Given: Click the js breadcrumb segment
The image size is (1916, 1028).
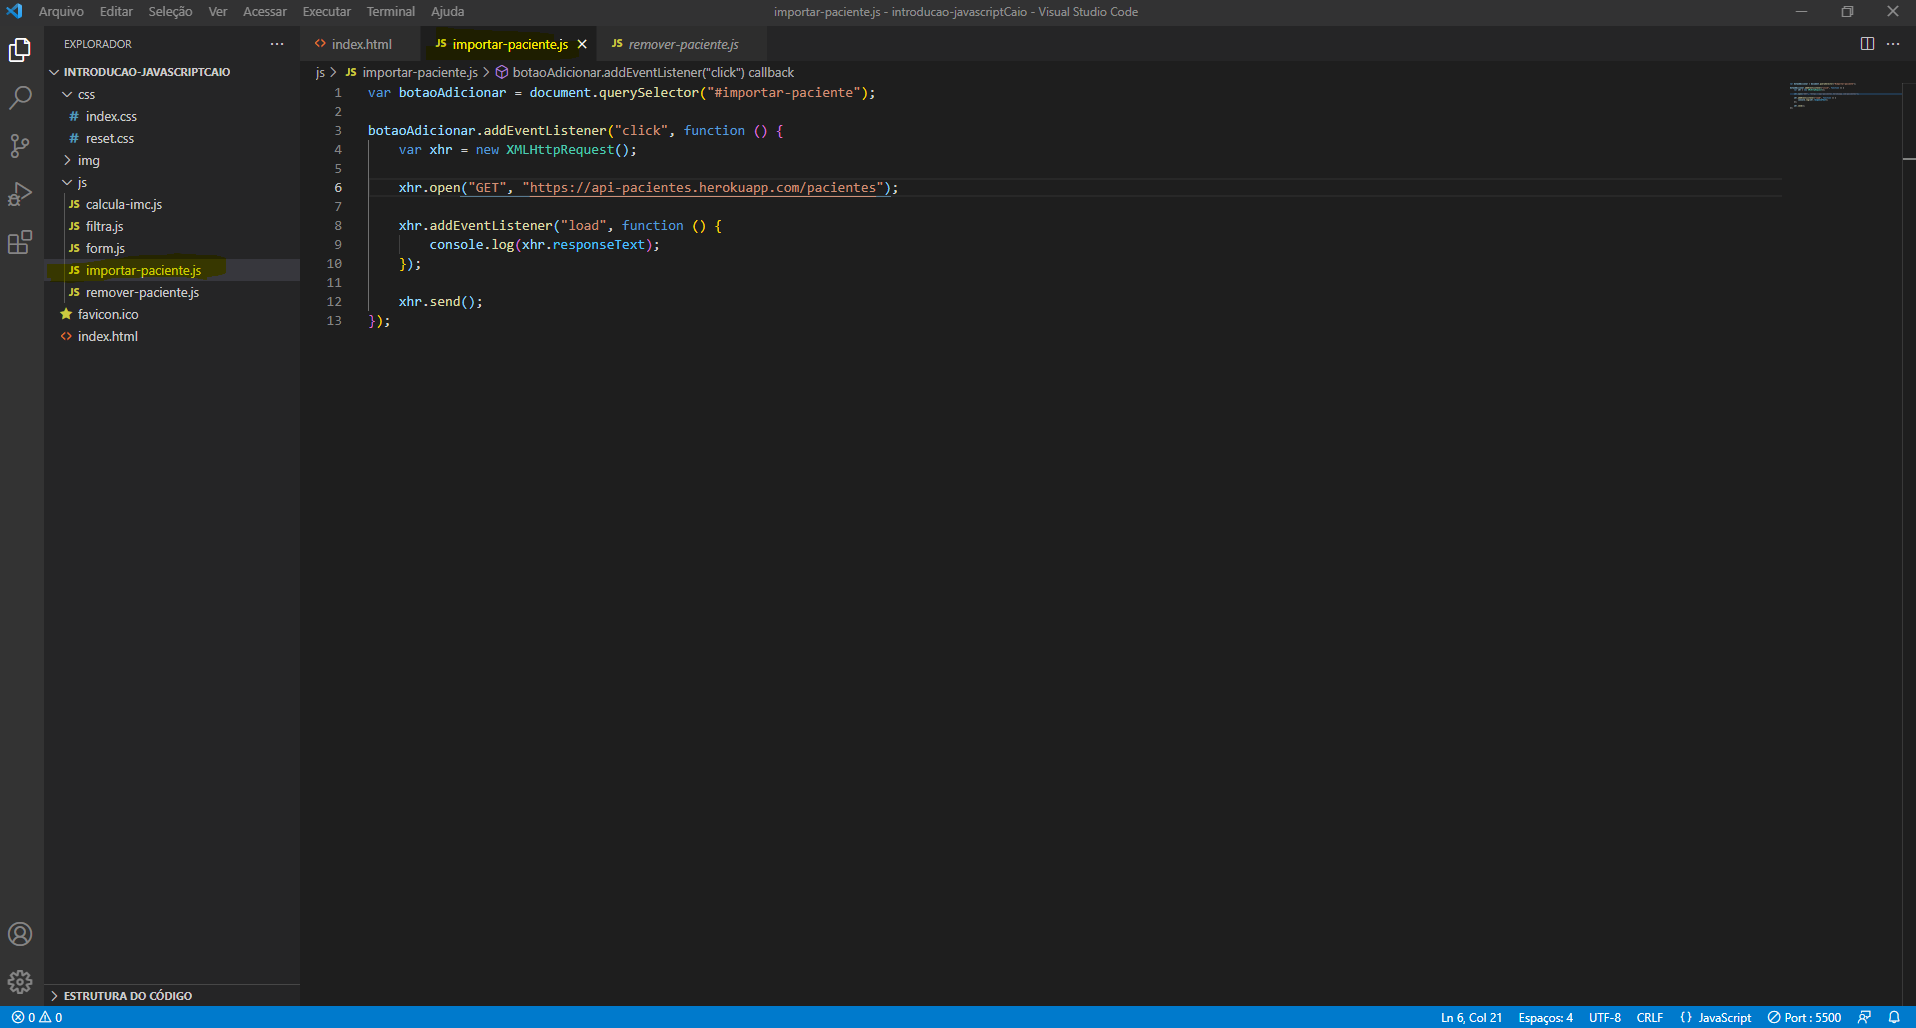Looking at the screenshot, I should (x=320, y=72).
